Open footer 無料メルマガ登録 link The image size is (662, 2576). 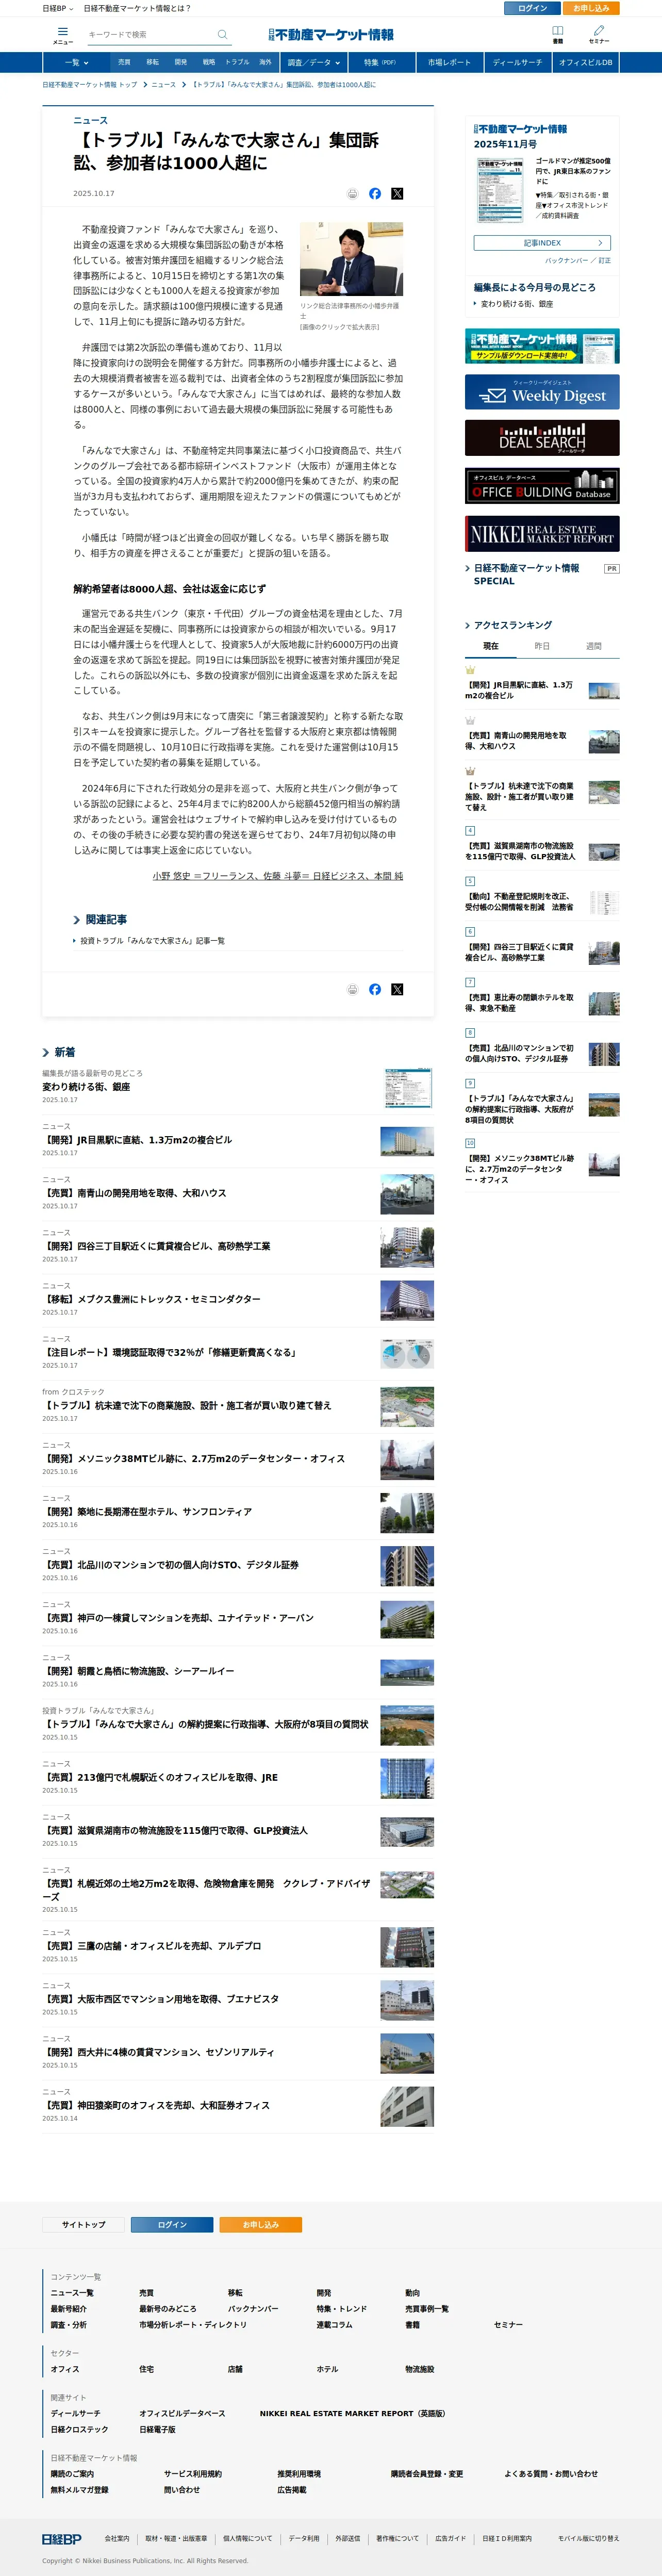(x=80, y=2490)
